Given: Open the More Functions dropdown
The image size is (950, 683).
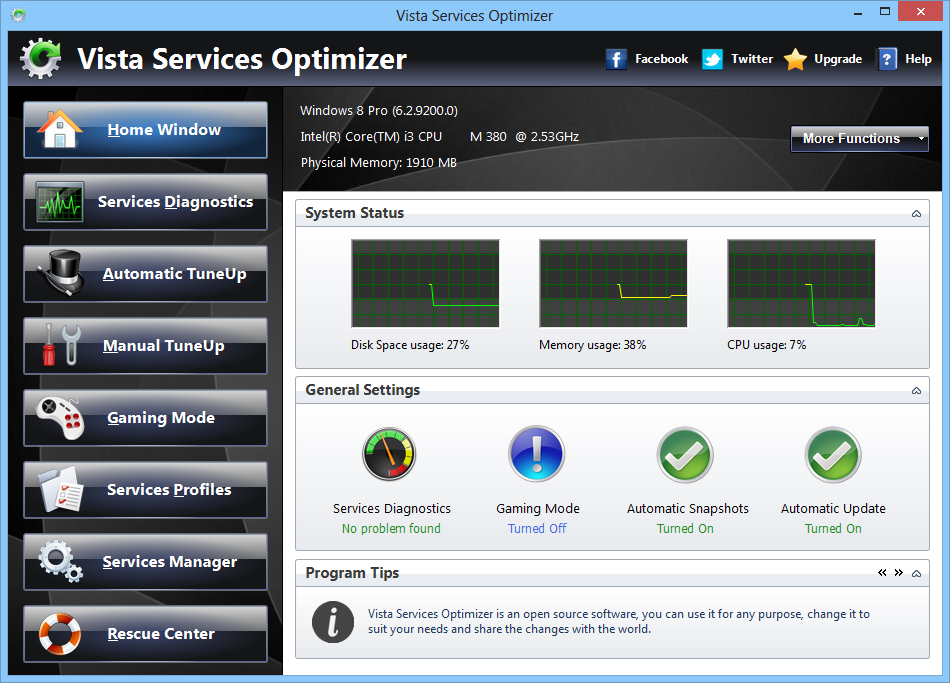Looking at the screenshot, I should (860, 138).
